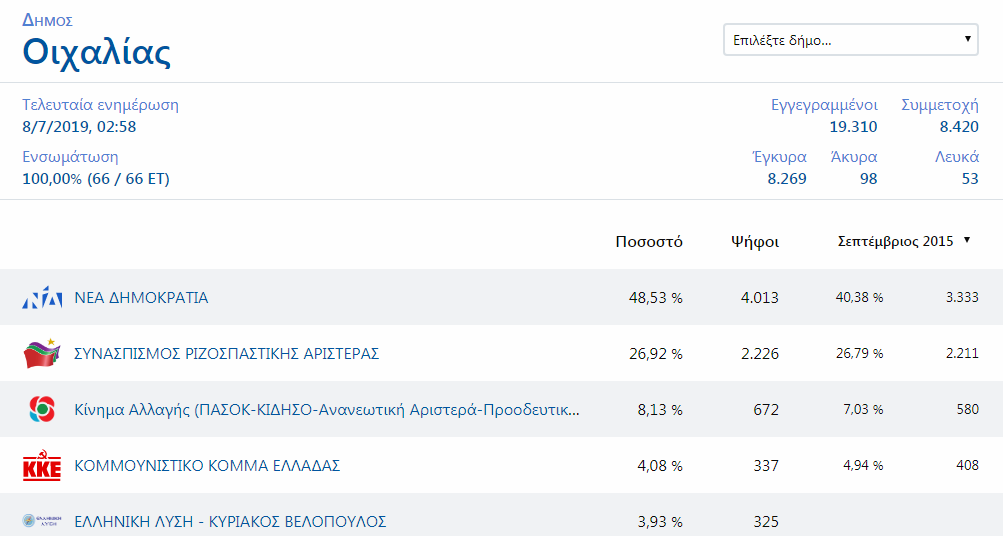Click the Οιχαλίας municipality title
1003x536 pixels.
[97, 52]
